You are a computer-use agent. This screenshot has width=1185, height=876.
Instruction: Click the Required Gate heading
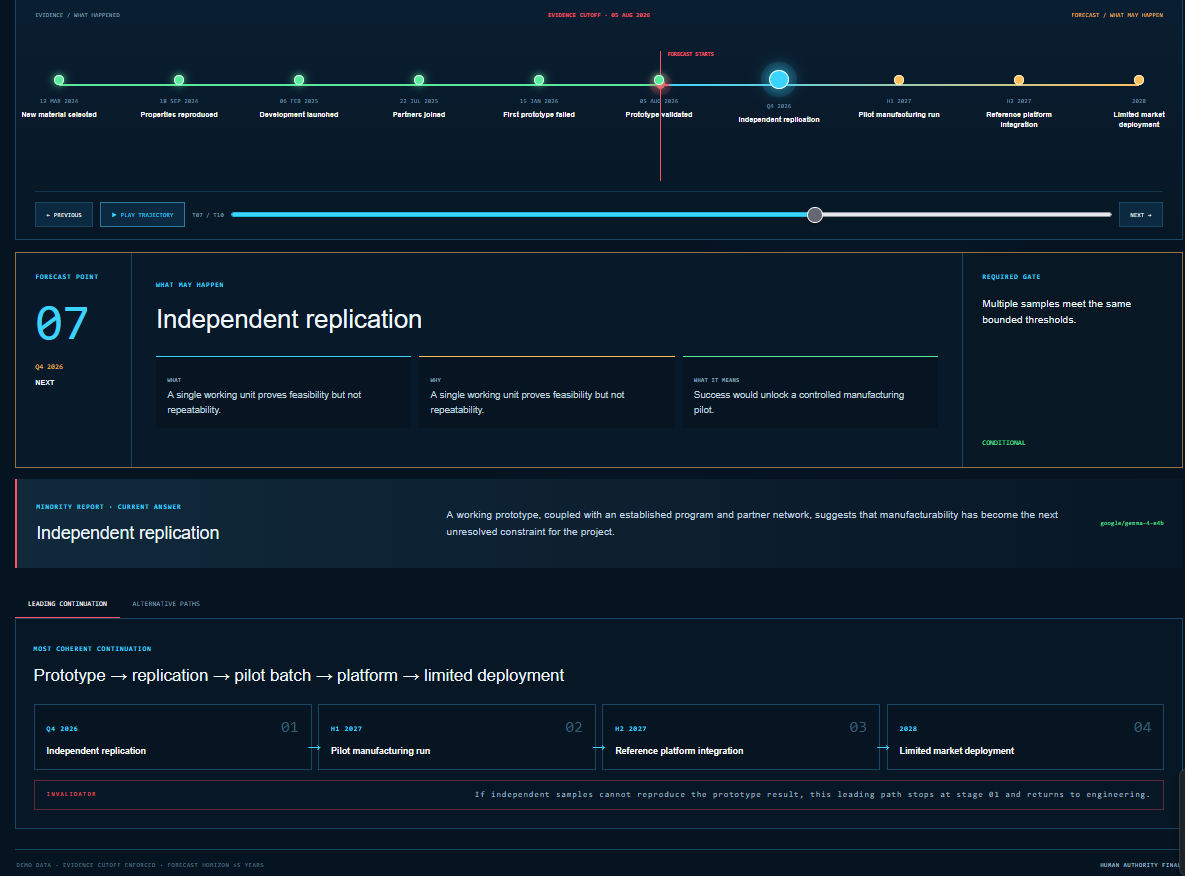1011,277
